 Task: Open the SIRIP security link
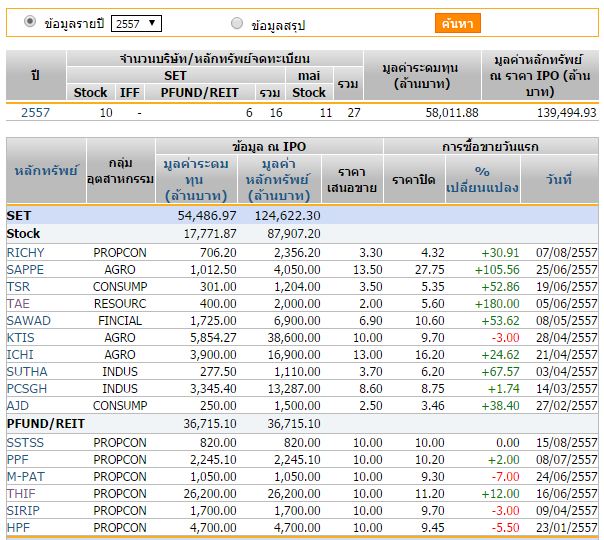[23, 510]
